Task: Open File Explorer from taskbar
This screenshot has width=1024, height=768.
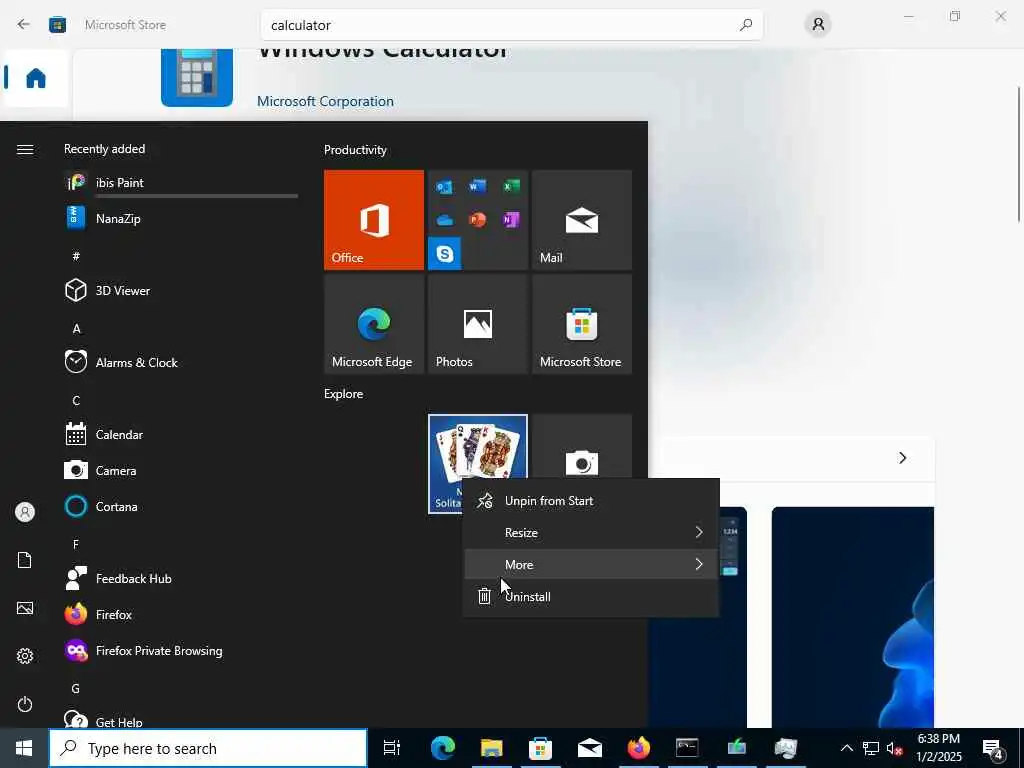Action: 491,748
